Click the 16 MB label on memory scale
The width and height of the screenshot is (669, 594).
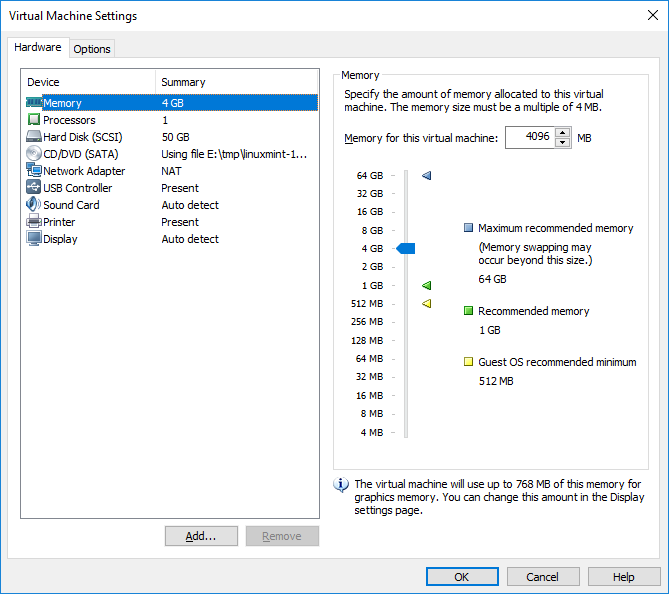point(369,396)
